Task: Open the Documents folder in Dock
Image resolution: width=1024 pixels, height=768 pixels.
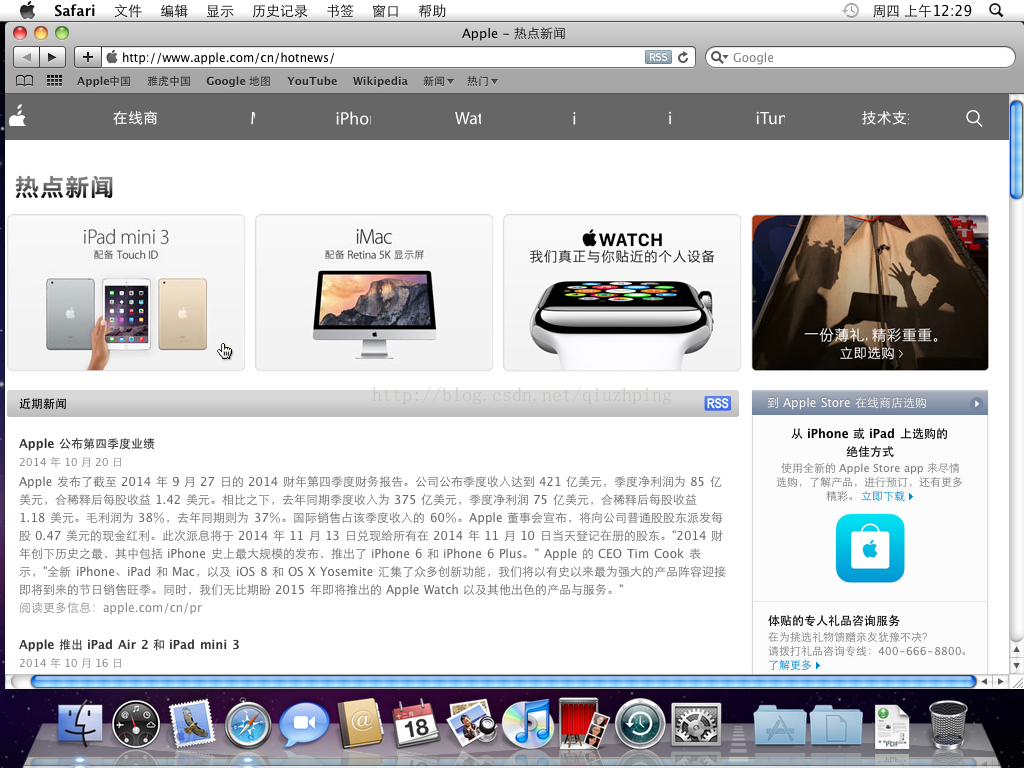Action: [x=837, y=726]
